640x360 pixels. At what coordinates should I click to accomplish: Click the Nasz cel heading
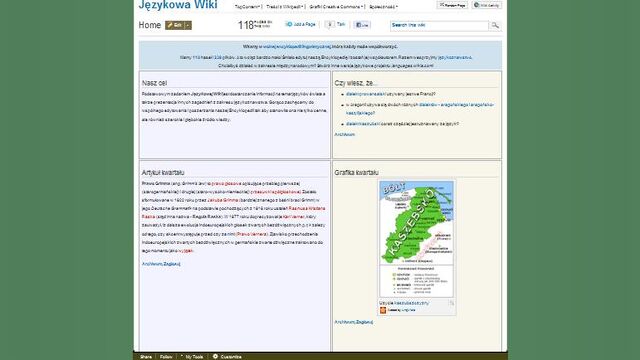pyautogui.click(x=154, y=83)
